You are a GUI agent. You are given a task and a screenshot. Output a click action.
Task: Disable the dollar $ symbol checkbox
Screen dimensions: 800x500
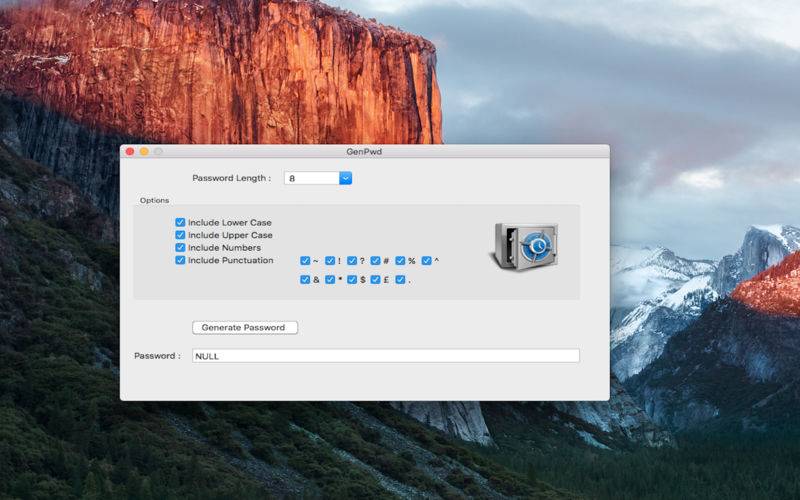tap(352, 280)
